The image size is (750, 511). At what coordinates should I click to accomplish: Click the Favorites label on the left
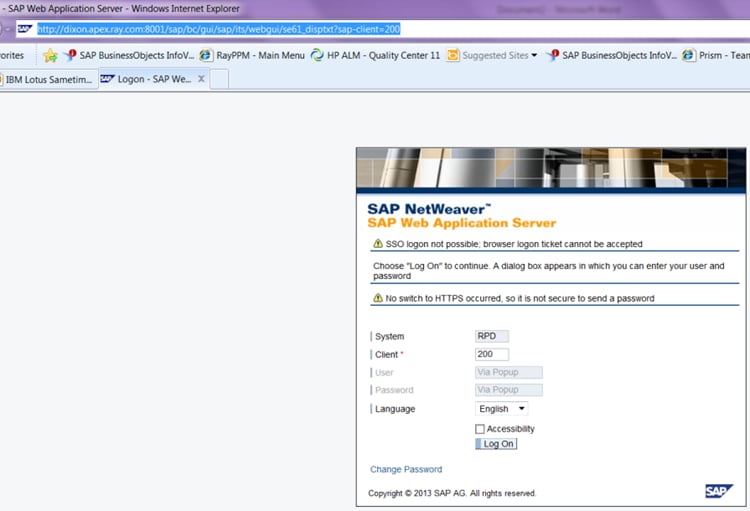[12, 56]
